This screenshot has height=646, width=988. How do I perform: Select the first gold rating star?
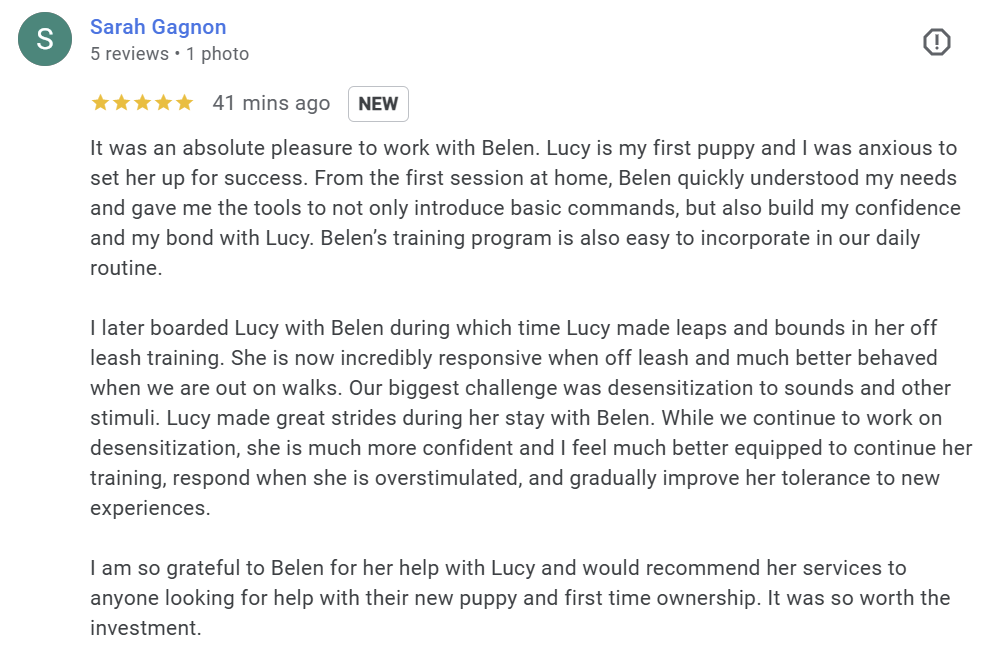[100, 102]
